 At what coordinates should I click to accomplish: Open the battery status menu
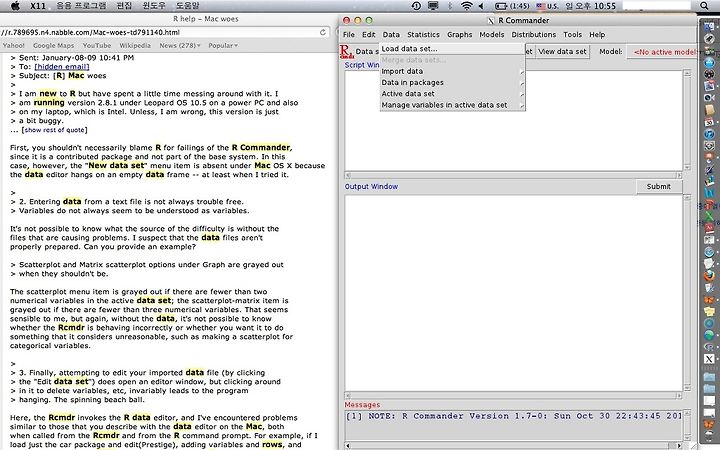(x=512, y=6)
